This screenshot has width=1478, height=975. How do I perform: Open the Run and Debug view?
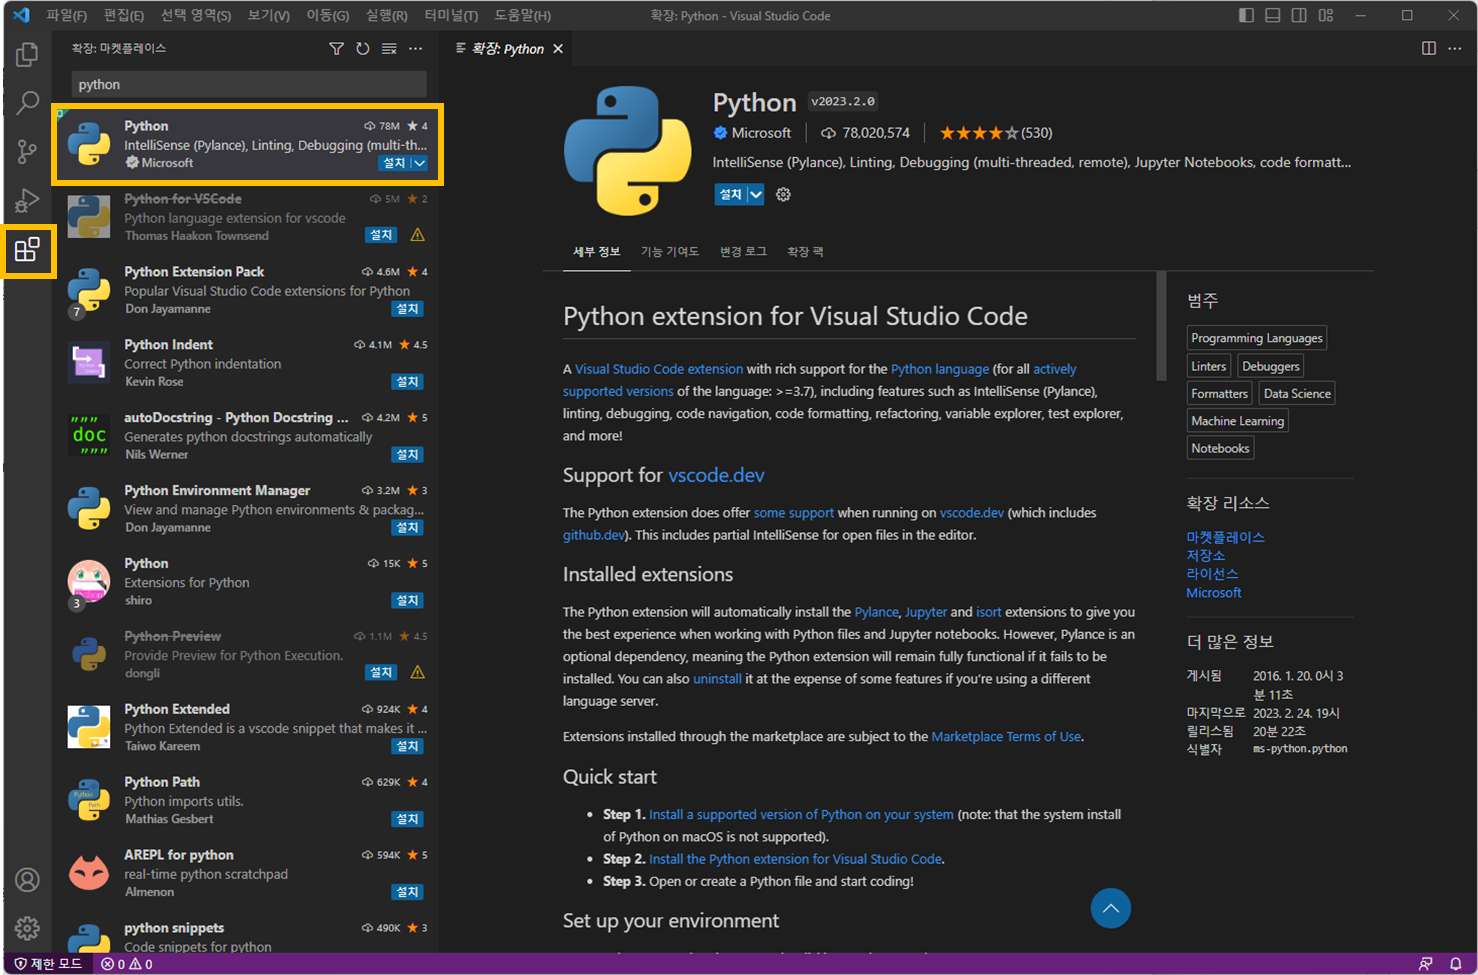coord(27,200)
